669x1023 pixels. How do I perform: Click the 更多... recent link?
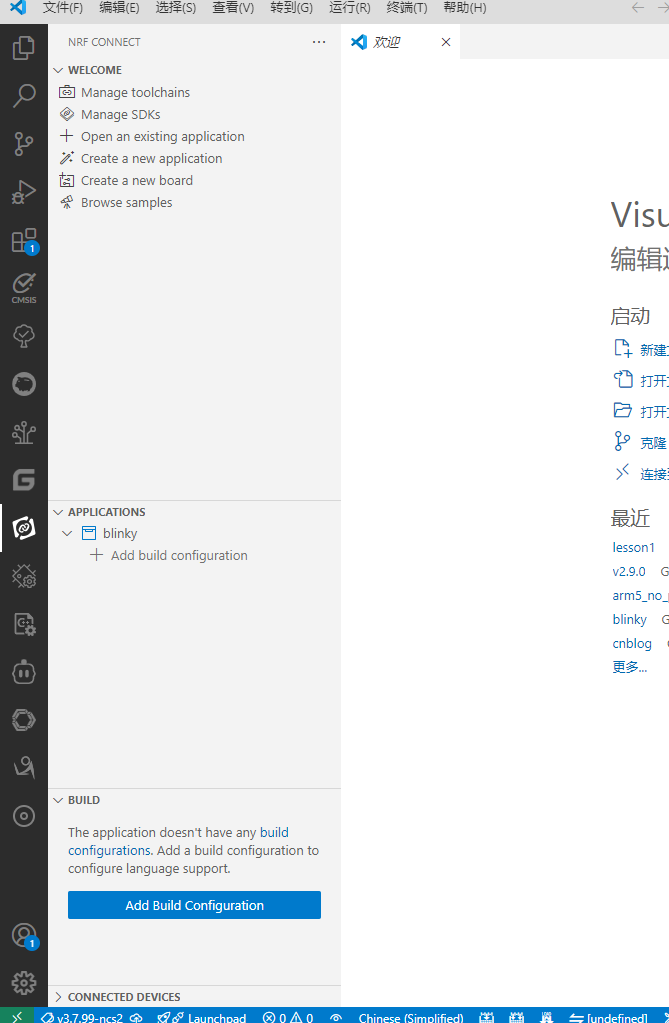click(x=629, y=667)
